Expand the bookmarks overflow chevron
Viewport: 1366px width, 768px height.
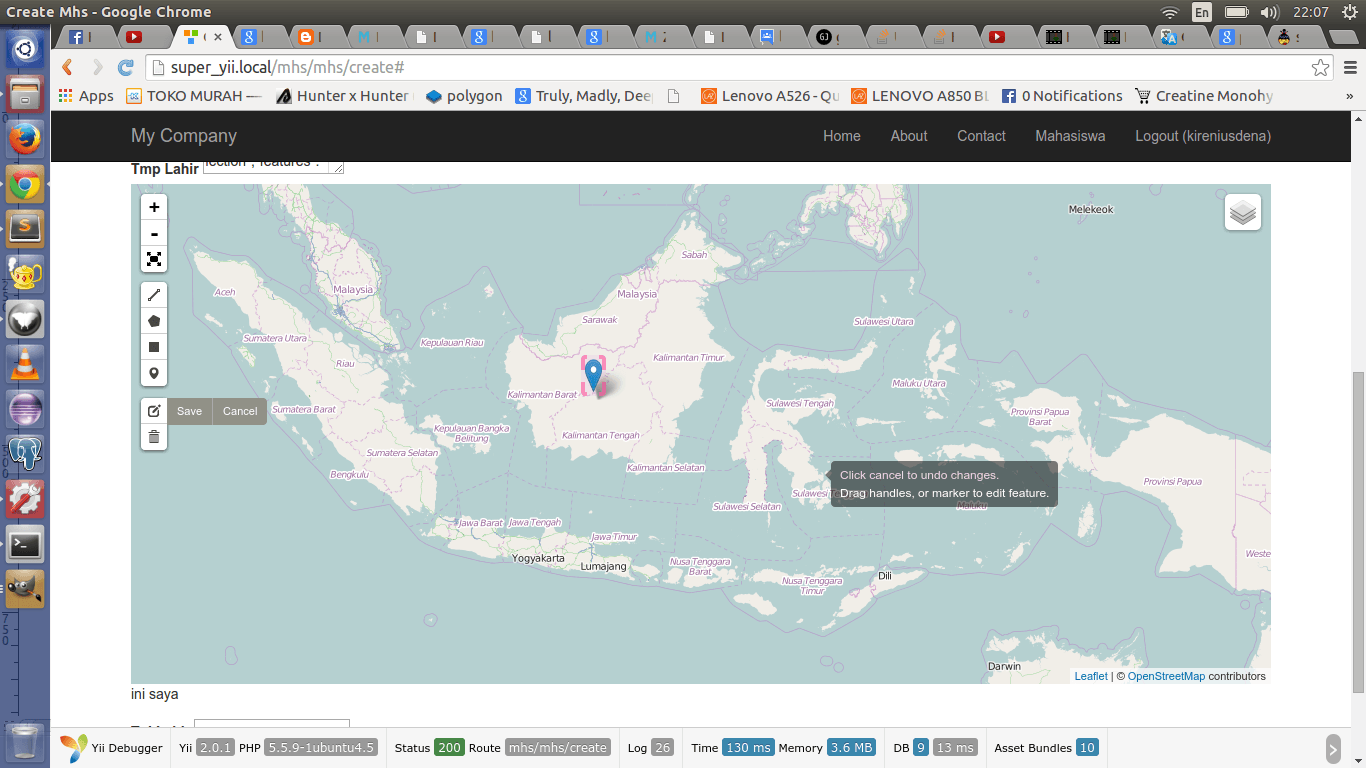[x=1350, y=96]
